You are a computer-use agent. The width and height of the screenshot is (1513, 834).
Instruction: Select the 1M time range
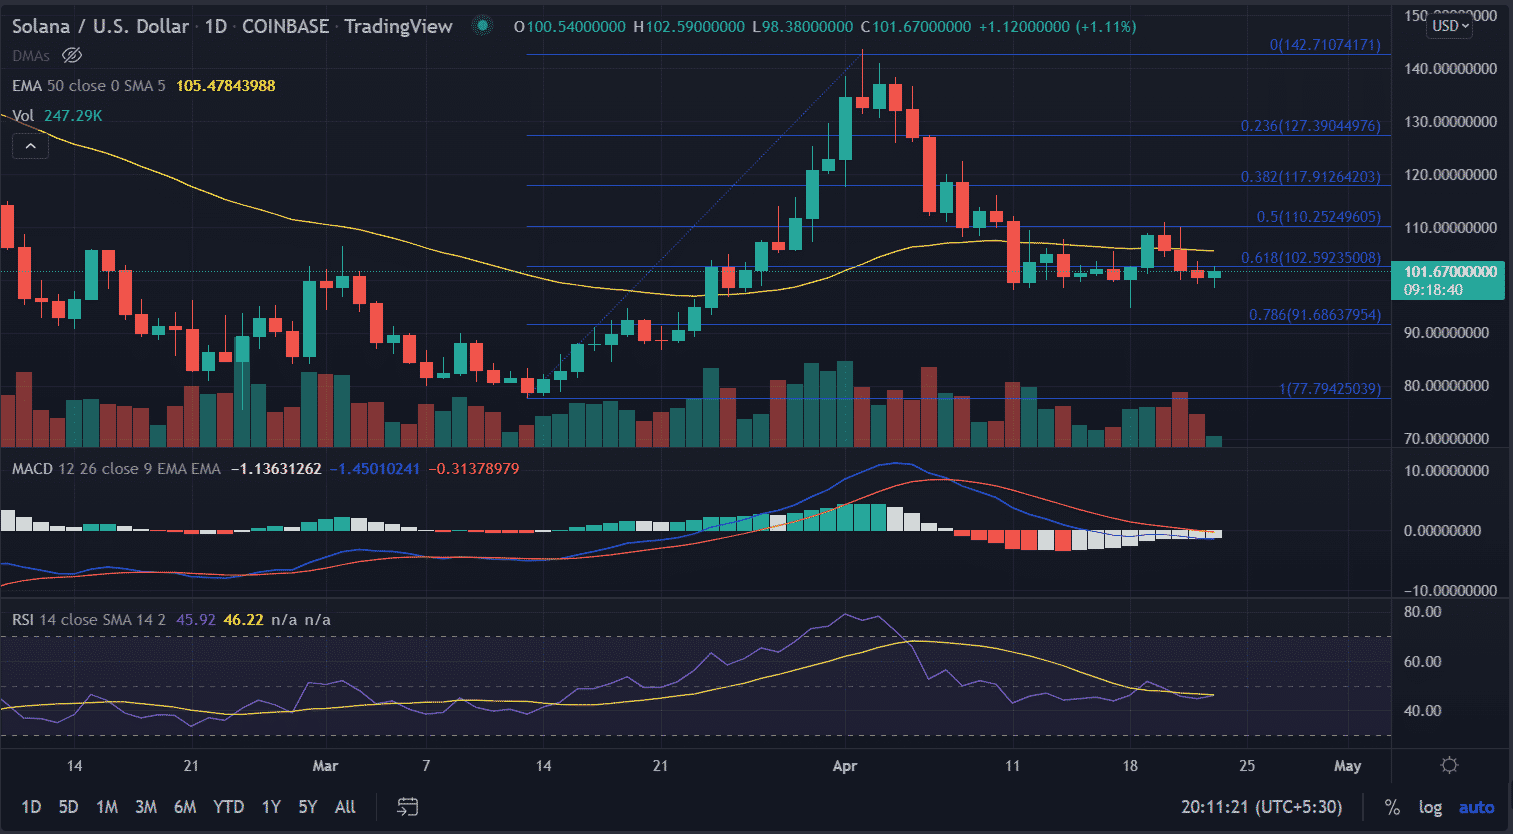click(x=107, y=807)
